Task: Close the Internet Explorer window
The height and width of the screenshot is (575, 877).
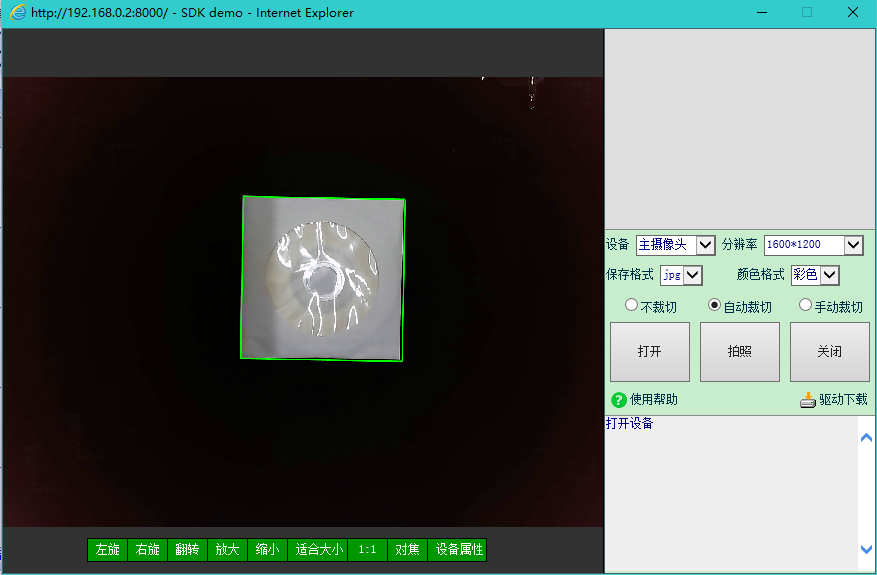Action: pos(853,12)
